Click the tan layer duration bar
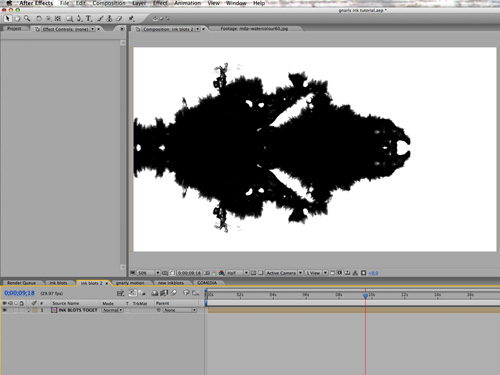This screenshot has width=500, height=375. point(354,310)
